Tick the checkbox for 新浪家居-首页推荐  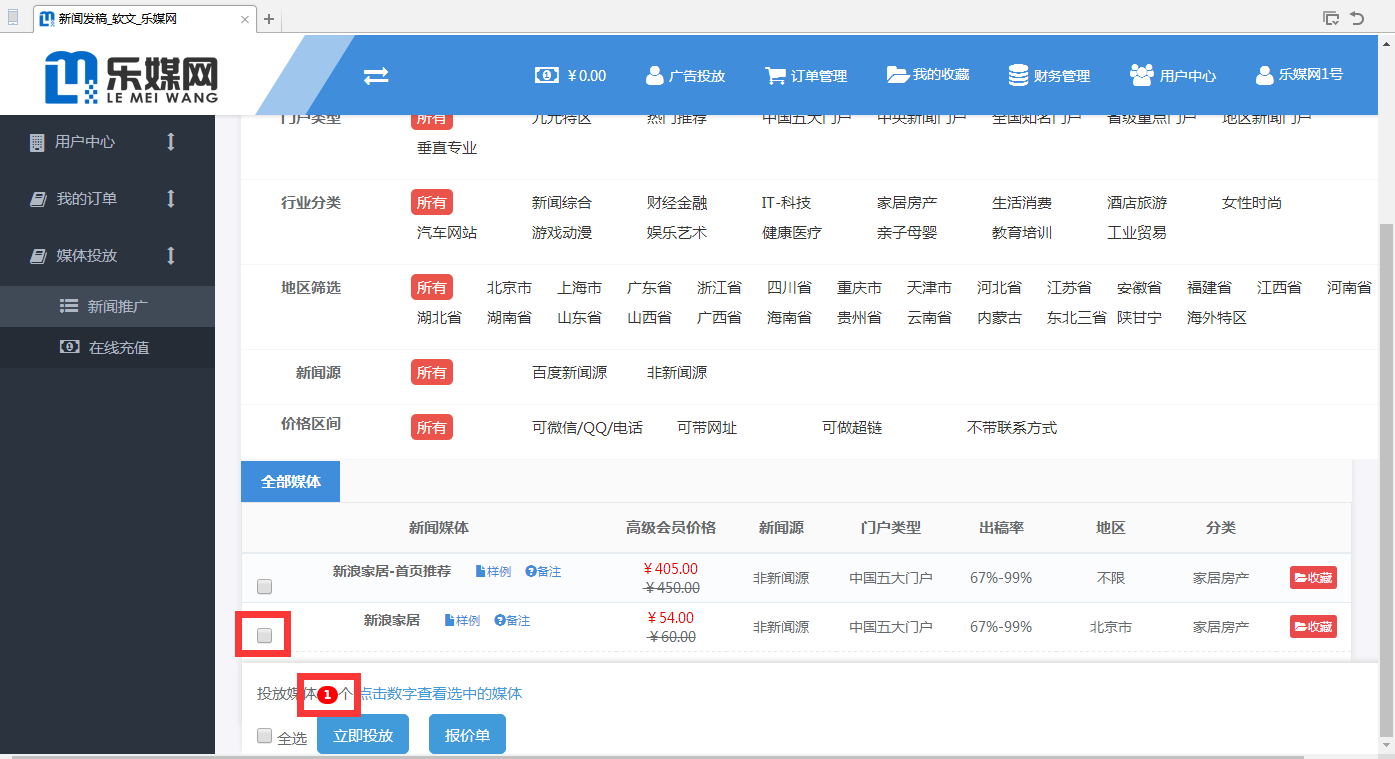pyautogui.click(x=265, y=586)
